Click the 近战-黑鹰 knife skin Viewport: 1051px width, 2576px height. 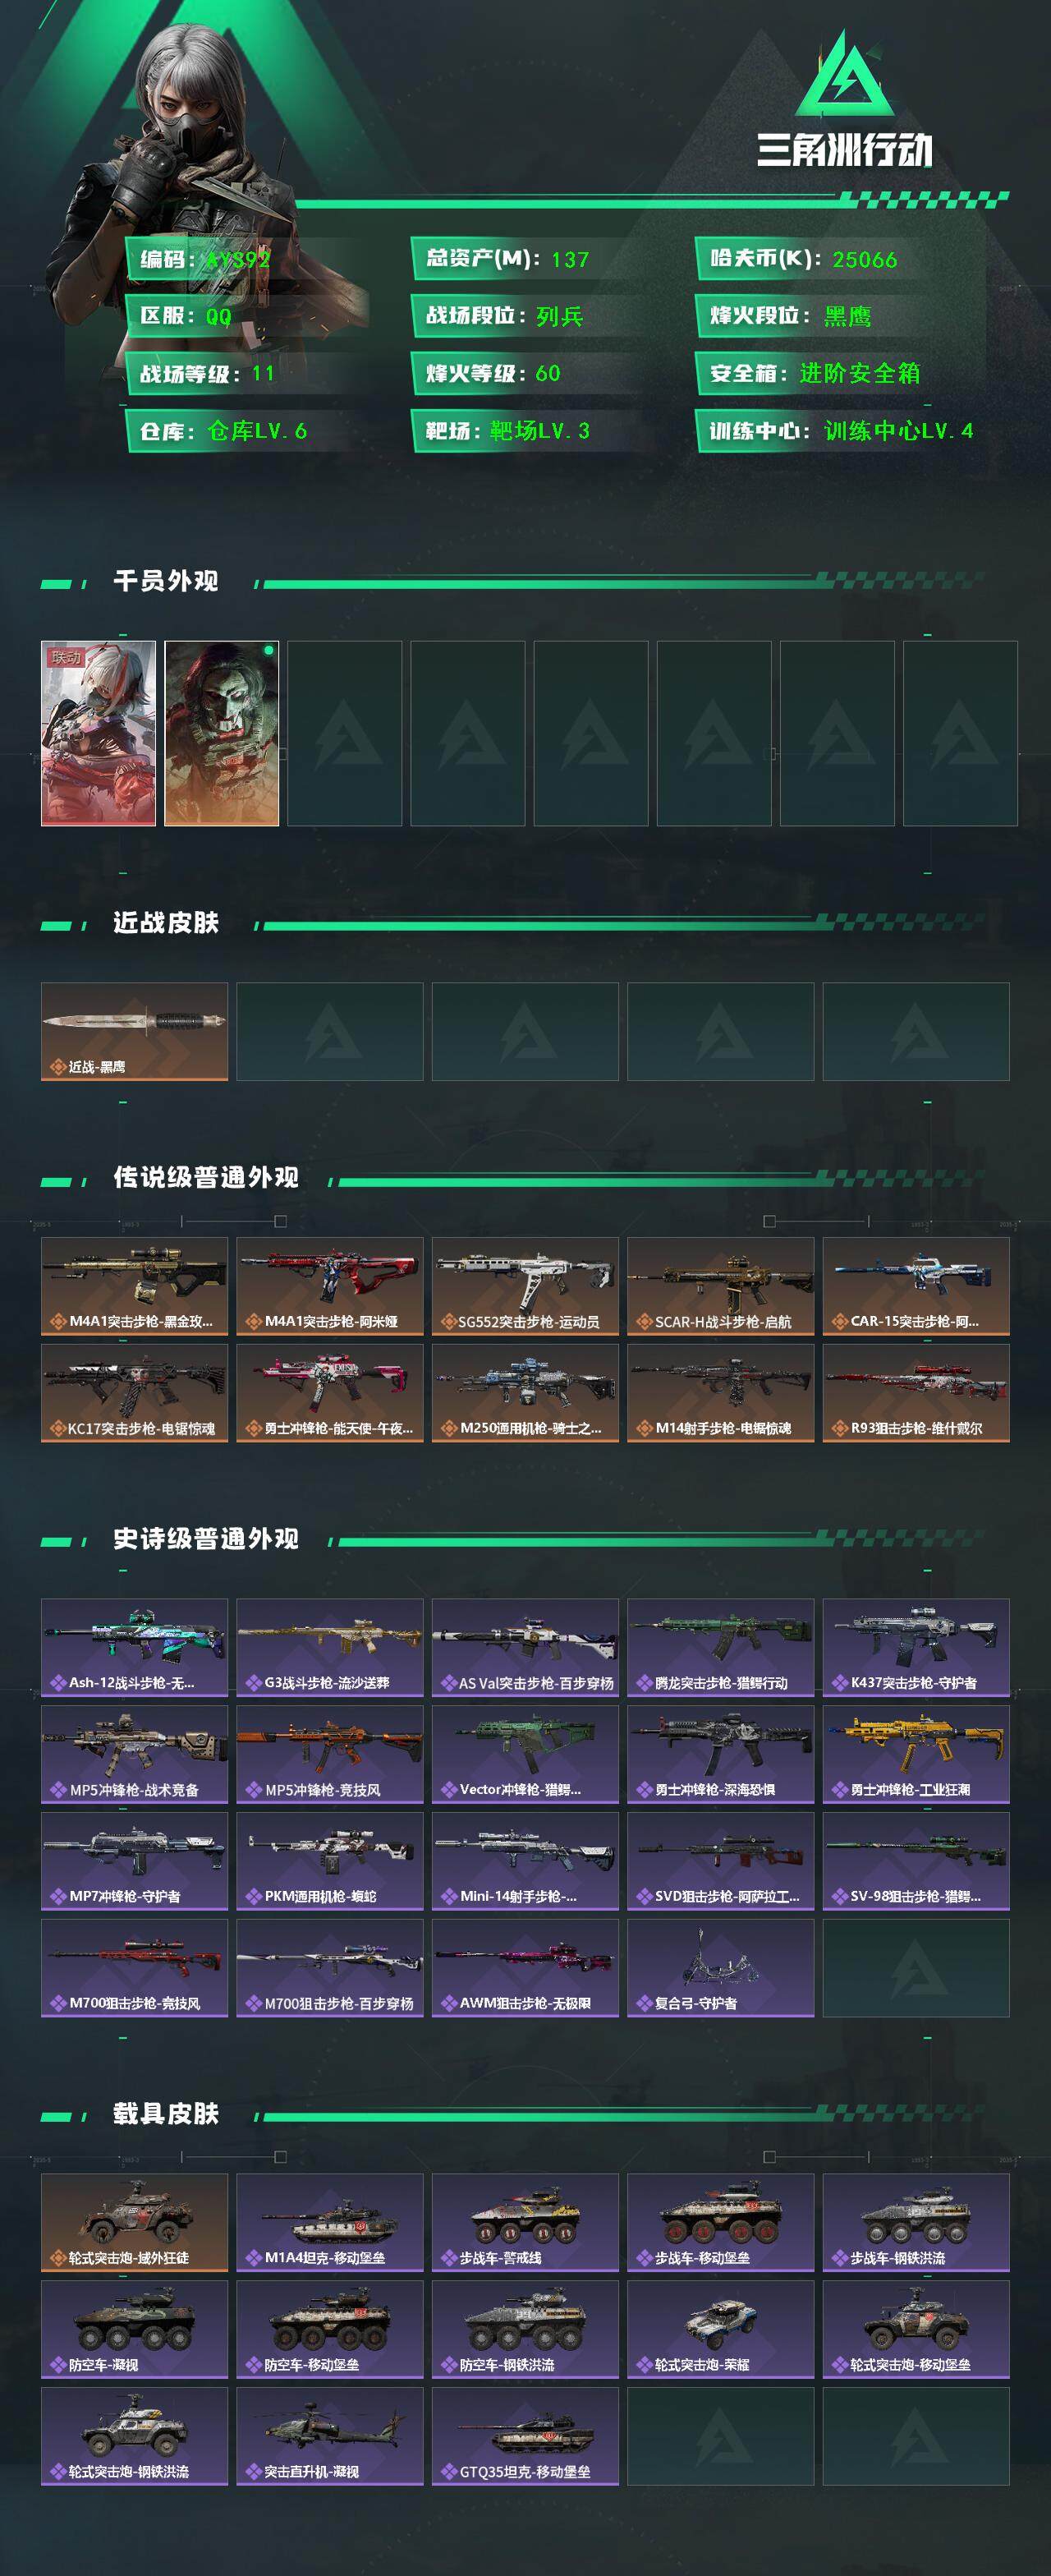point(134,1031)
